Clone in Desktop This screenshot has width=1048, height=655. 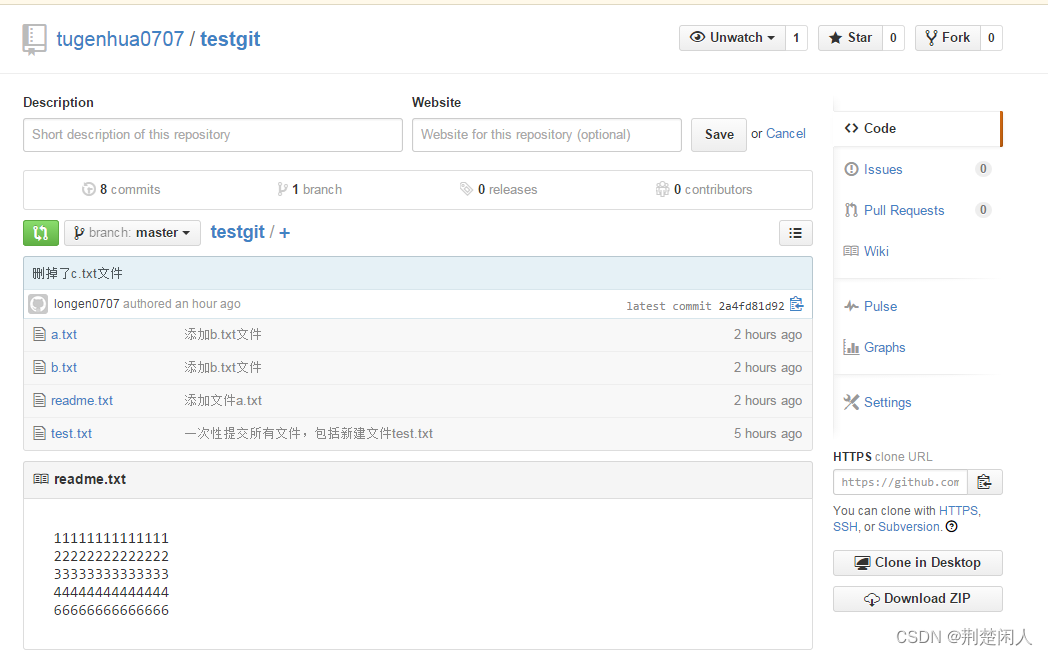click(x=917, y=563)
